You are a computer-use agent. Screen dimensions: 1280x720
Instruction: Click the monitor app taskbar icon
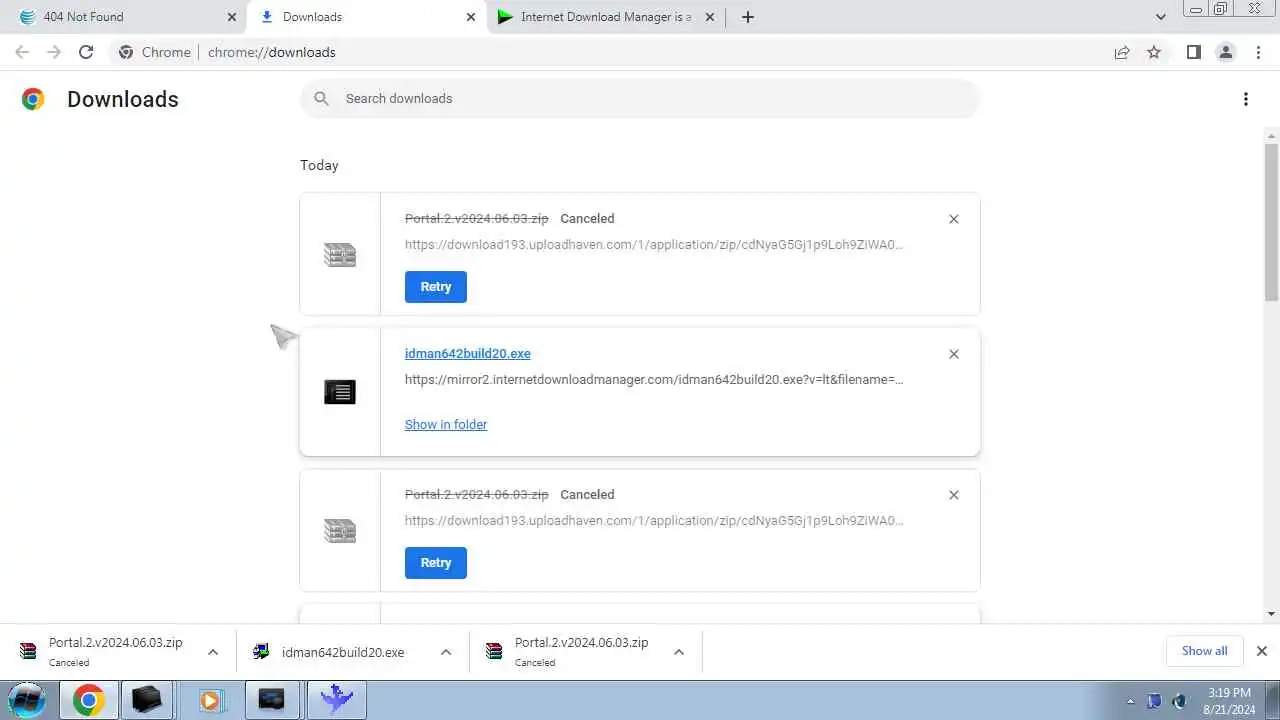[272, 700]
